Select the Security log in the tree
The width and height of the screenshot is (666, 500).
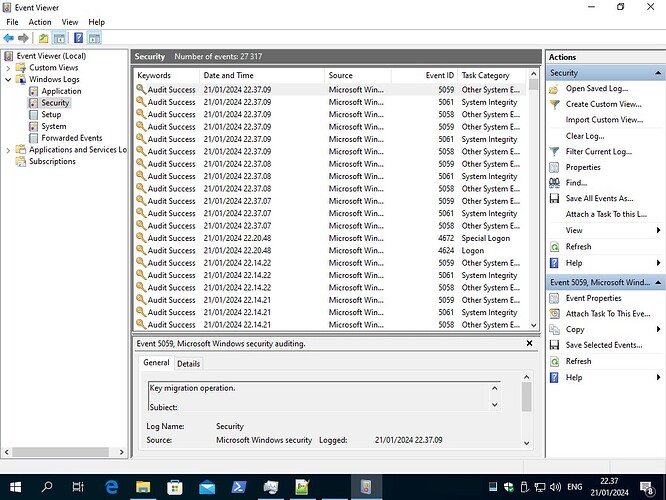click(55, 103)
